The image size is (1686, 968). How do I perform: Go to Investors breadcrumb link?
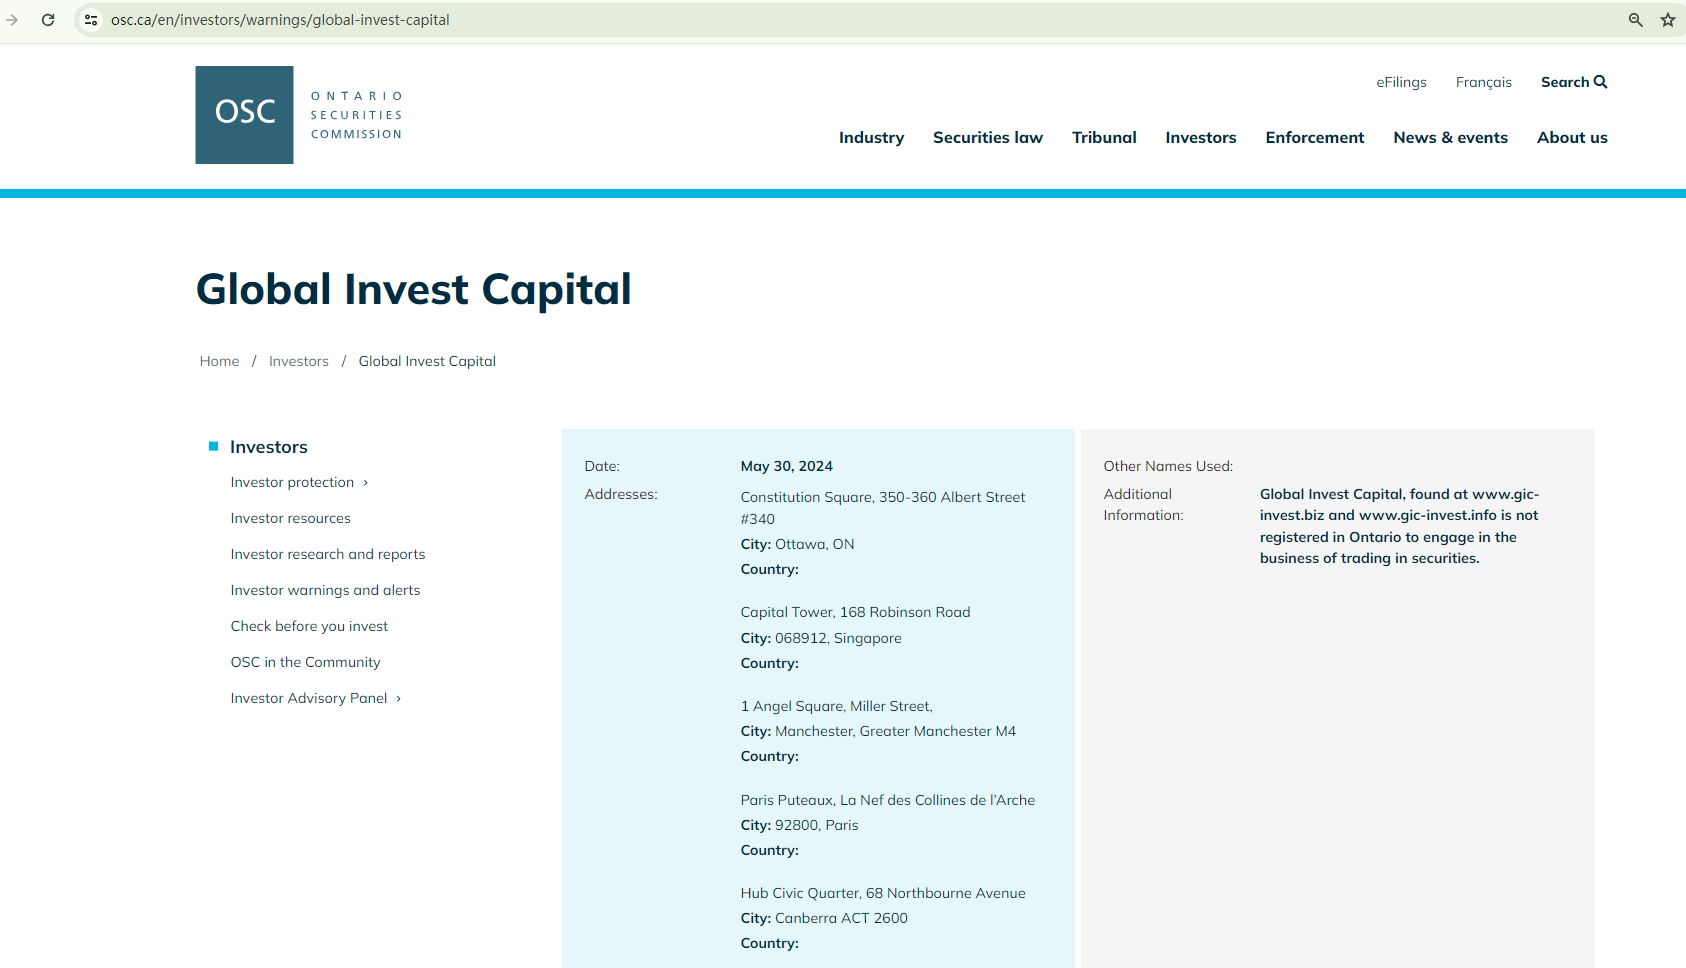[x=299, y=361]
